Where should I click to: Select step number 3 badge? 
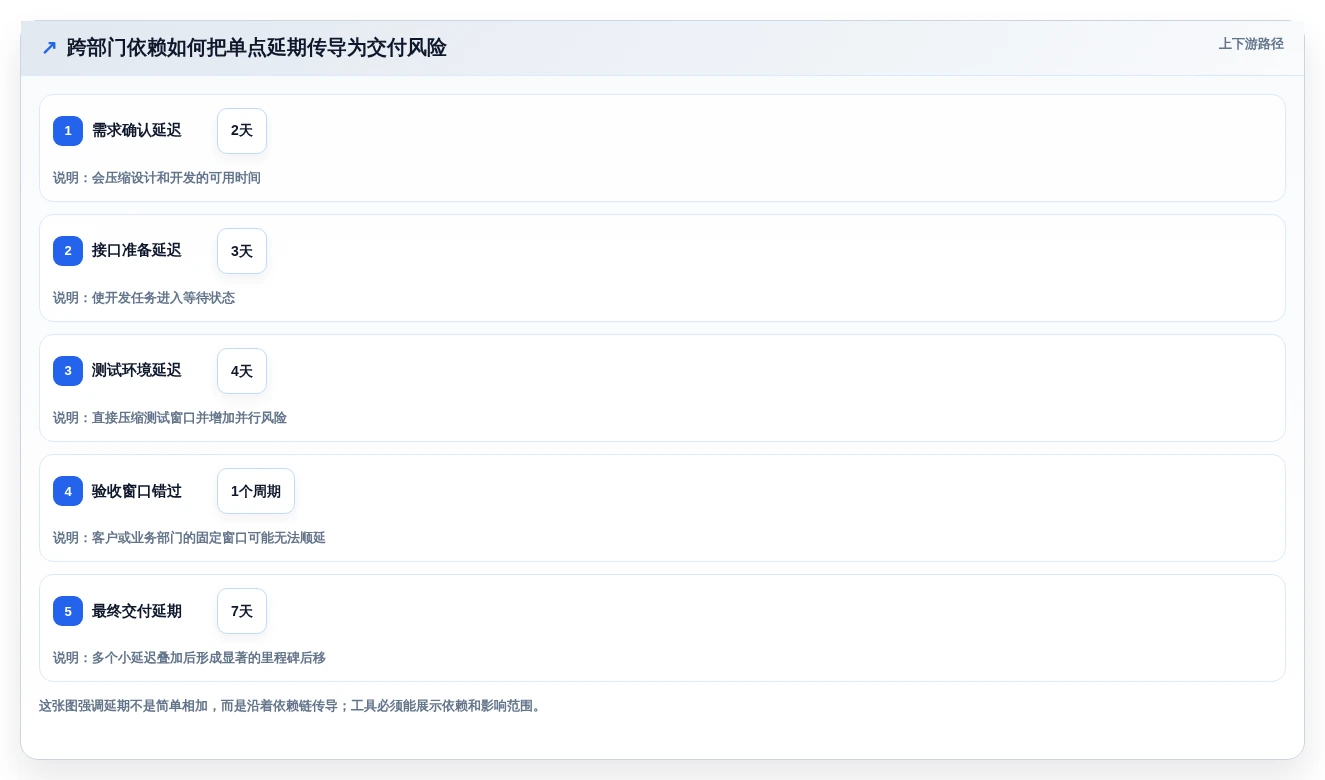pyautogui.click(x=68, y=371)
